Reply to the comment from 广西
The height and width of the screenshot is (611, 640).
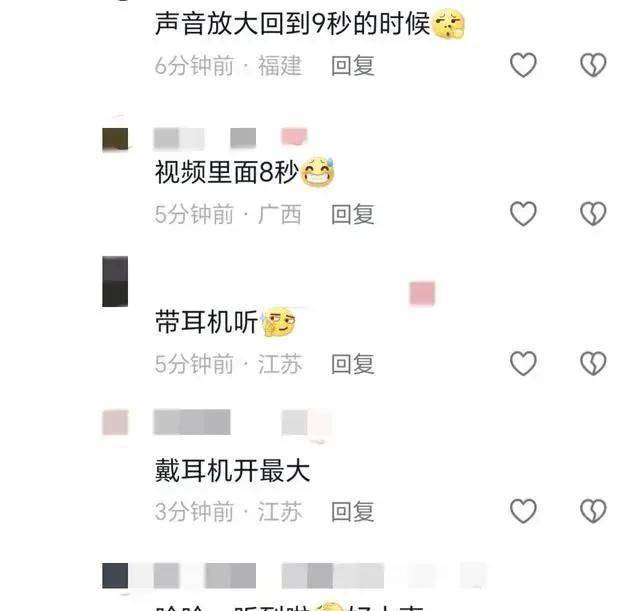[x=353, y=214]
